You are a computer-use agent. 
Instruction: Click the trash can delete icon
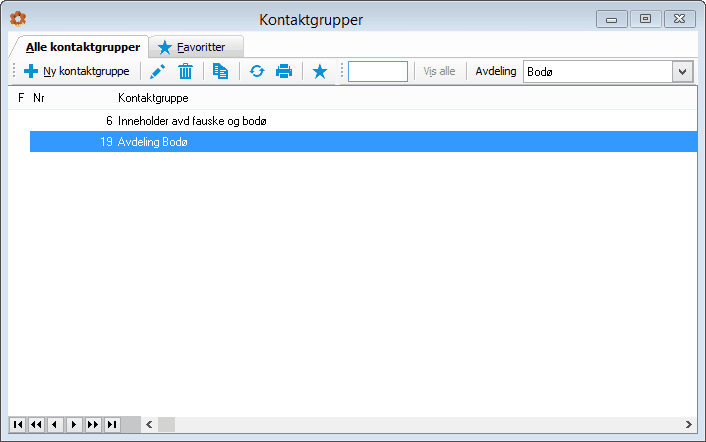tap(185, 71)
